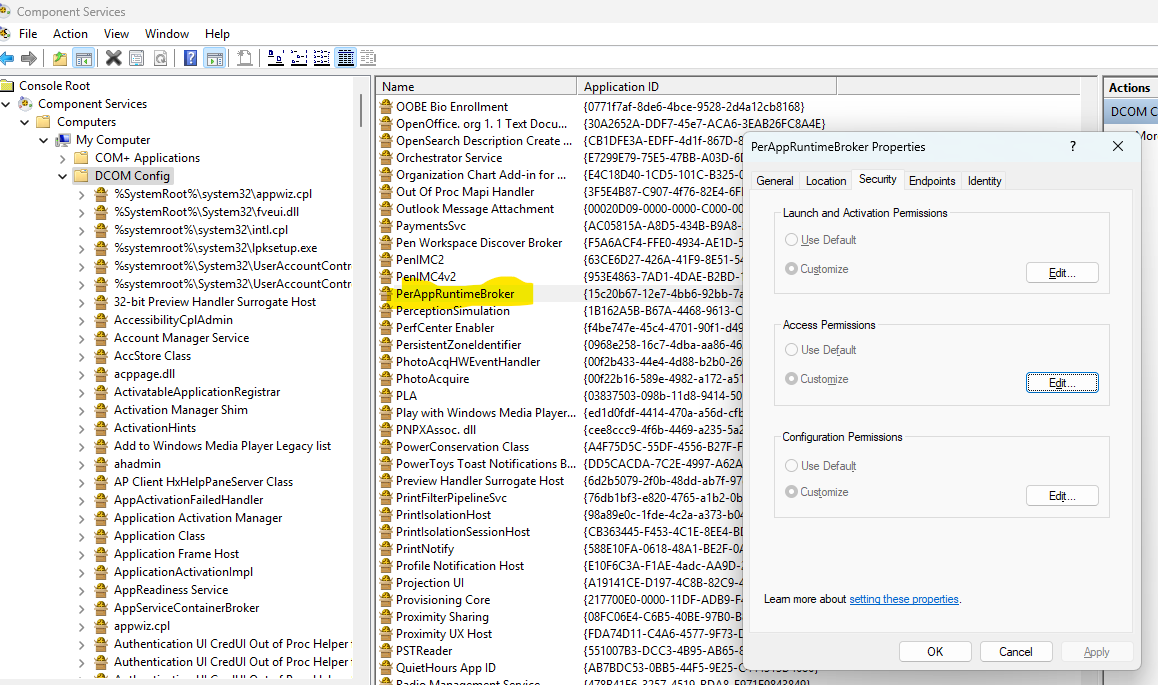Click the grey Forward arrow in toolbar
Screen dimensions: 1158x685
tap(29, 58)
